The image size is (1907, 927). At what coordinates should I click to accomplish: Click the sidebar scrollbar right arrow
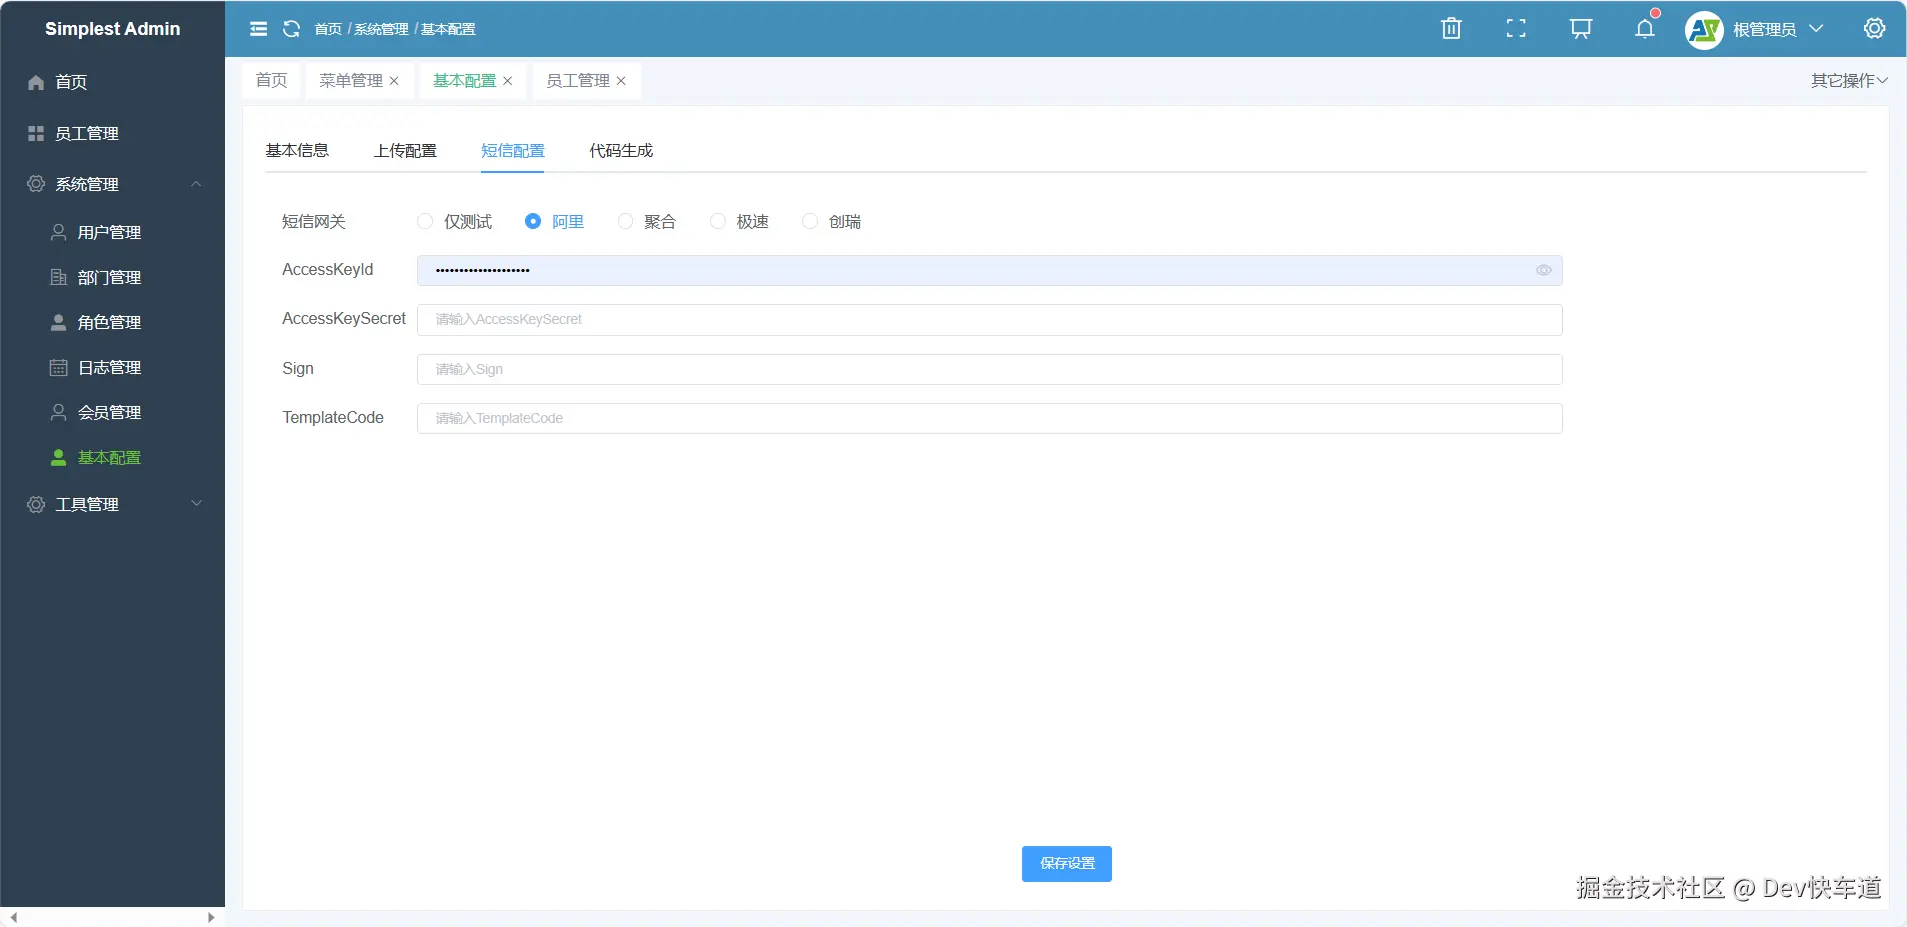point(211,917)
